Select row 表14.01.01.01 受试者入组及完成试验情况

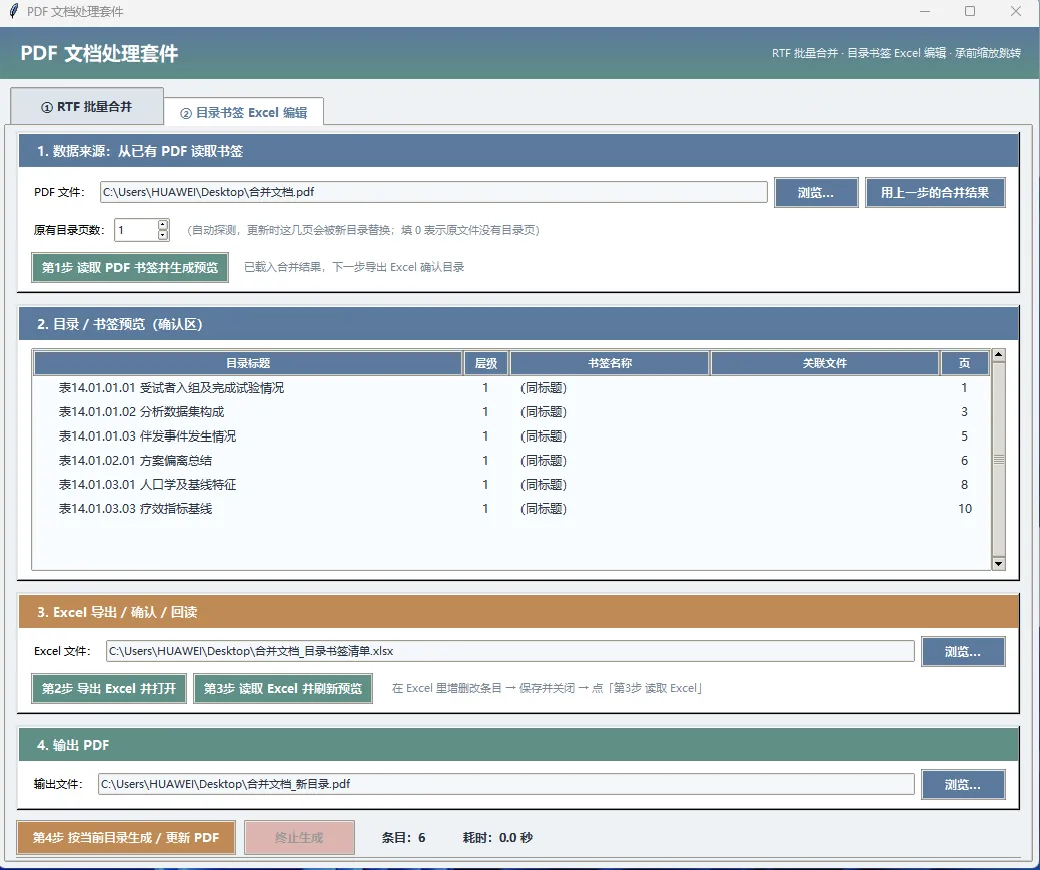[x=511, y=388]
